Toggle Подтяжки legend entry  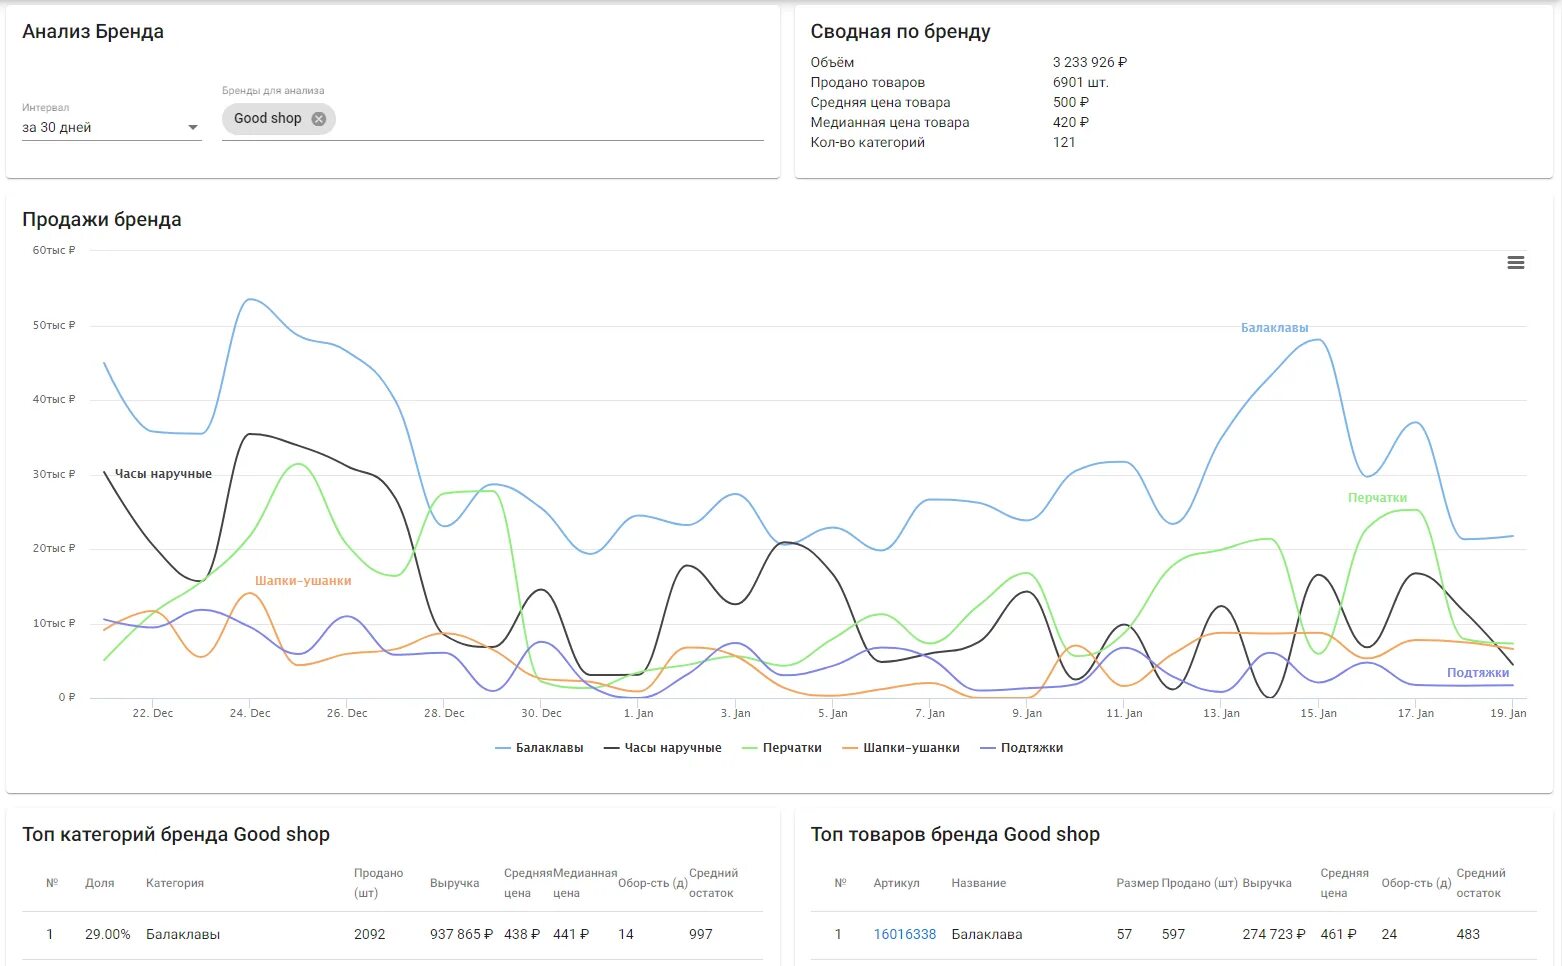pyautogui.click(x=1022, y=748)
